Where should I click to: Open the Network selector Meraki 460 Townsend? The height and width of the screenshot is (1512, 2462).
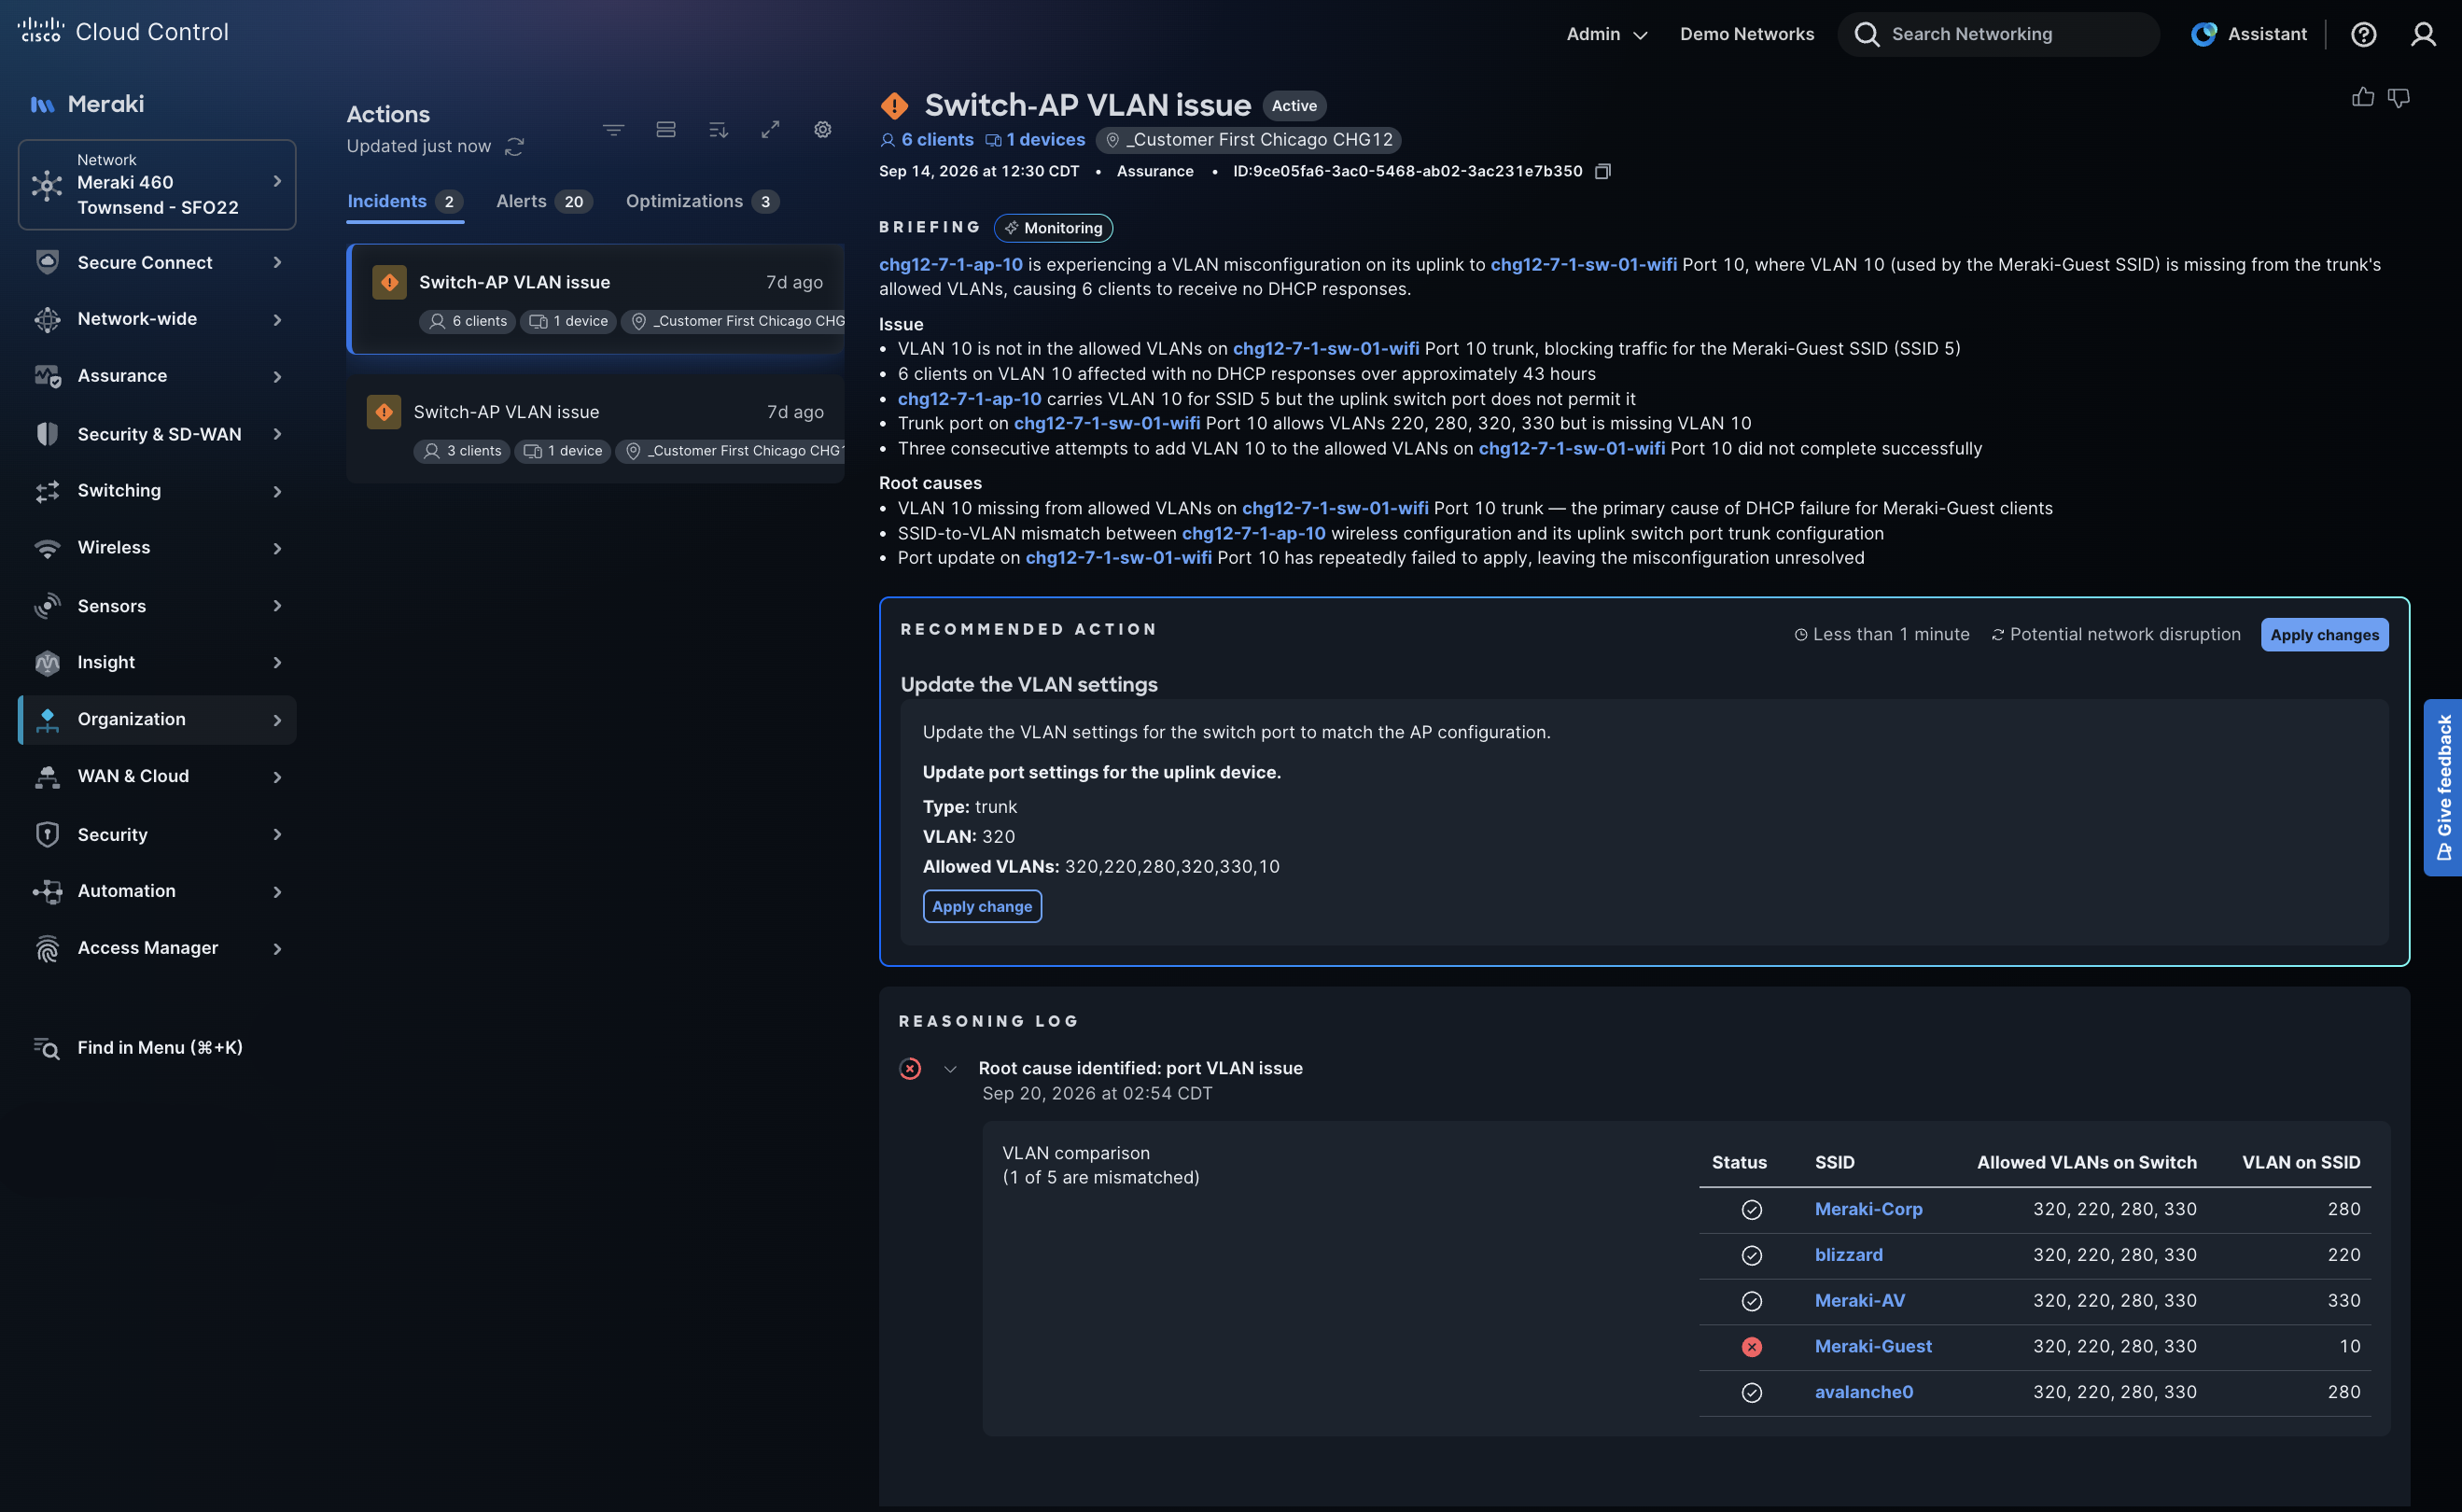(157, 184)
